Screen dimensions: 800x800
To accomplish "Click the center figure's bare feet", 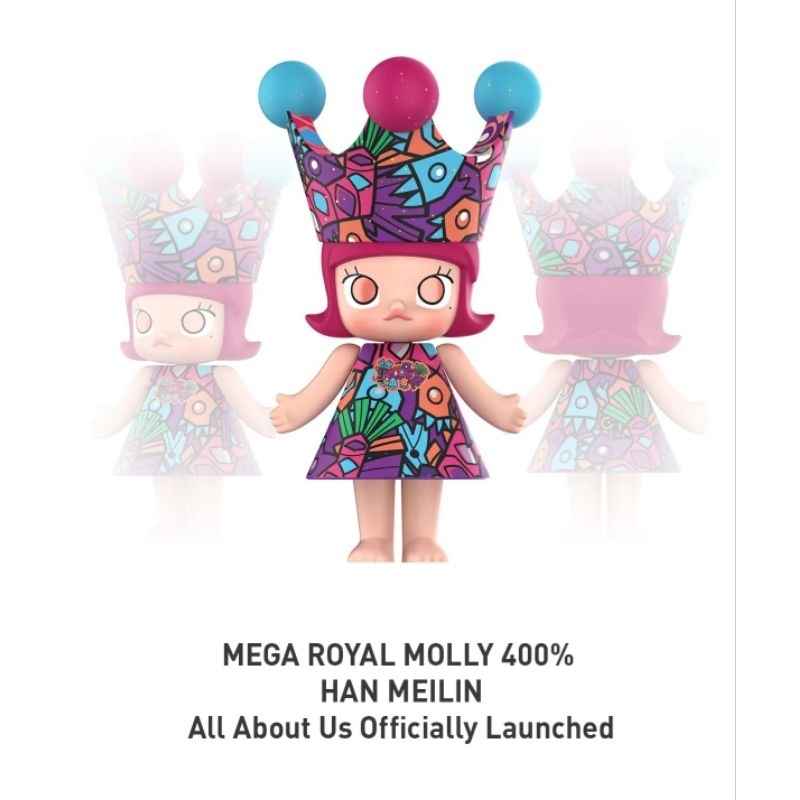I will [x=398, y=552].
